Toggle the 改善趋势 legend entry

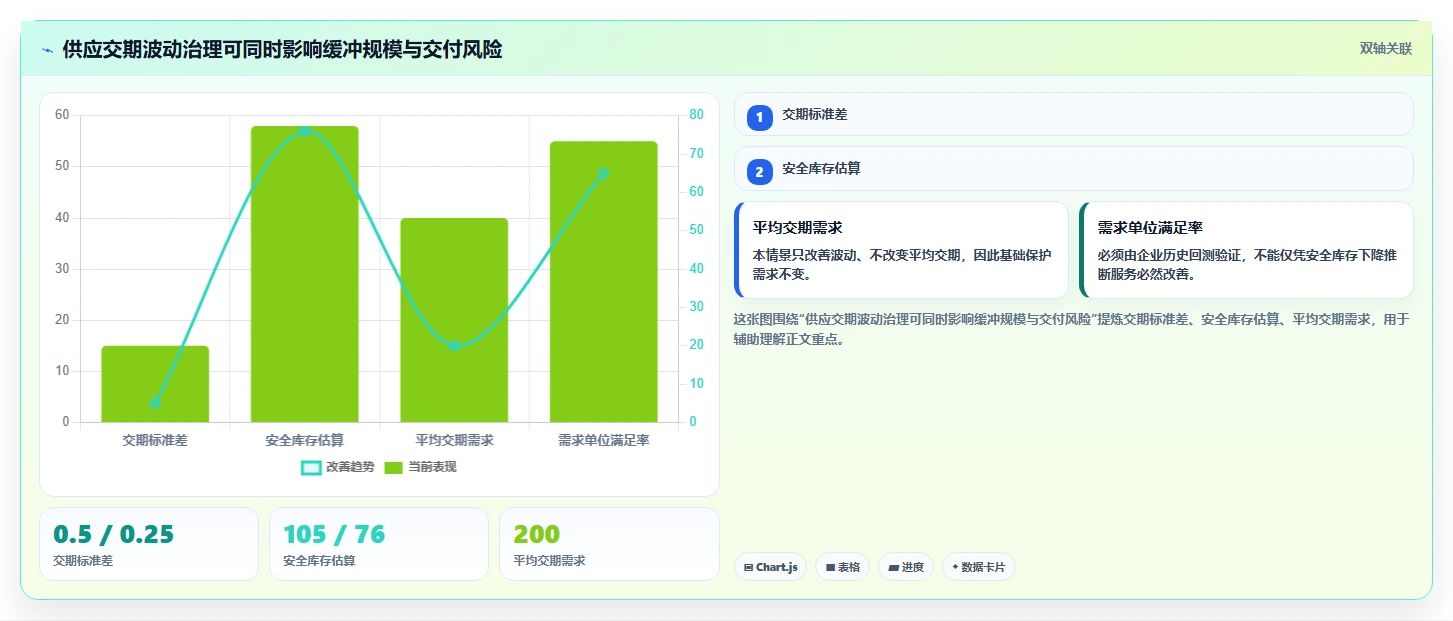tap(338, 467)
